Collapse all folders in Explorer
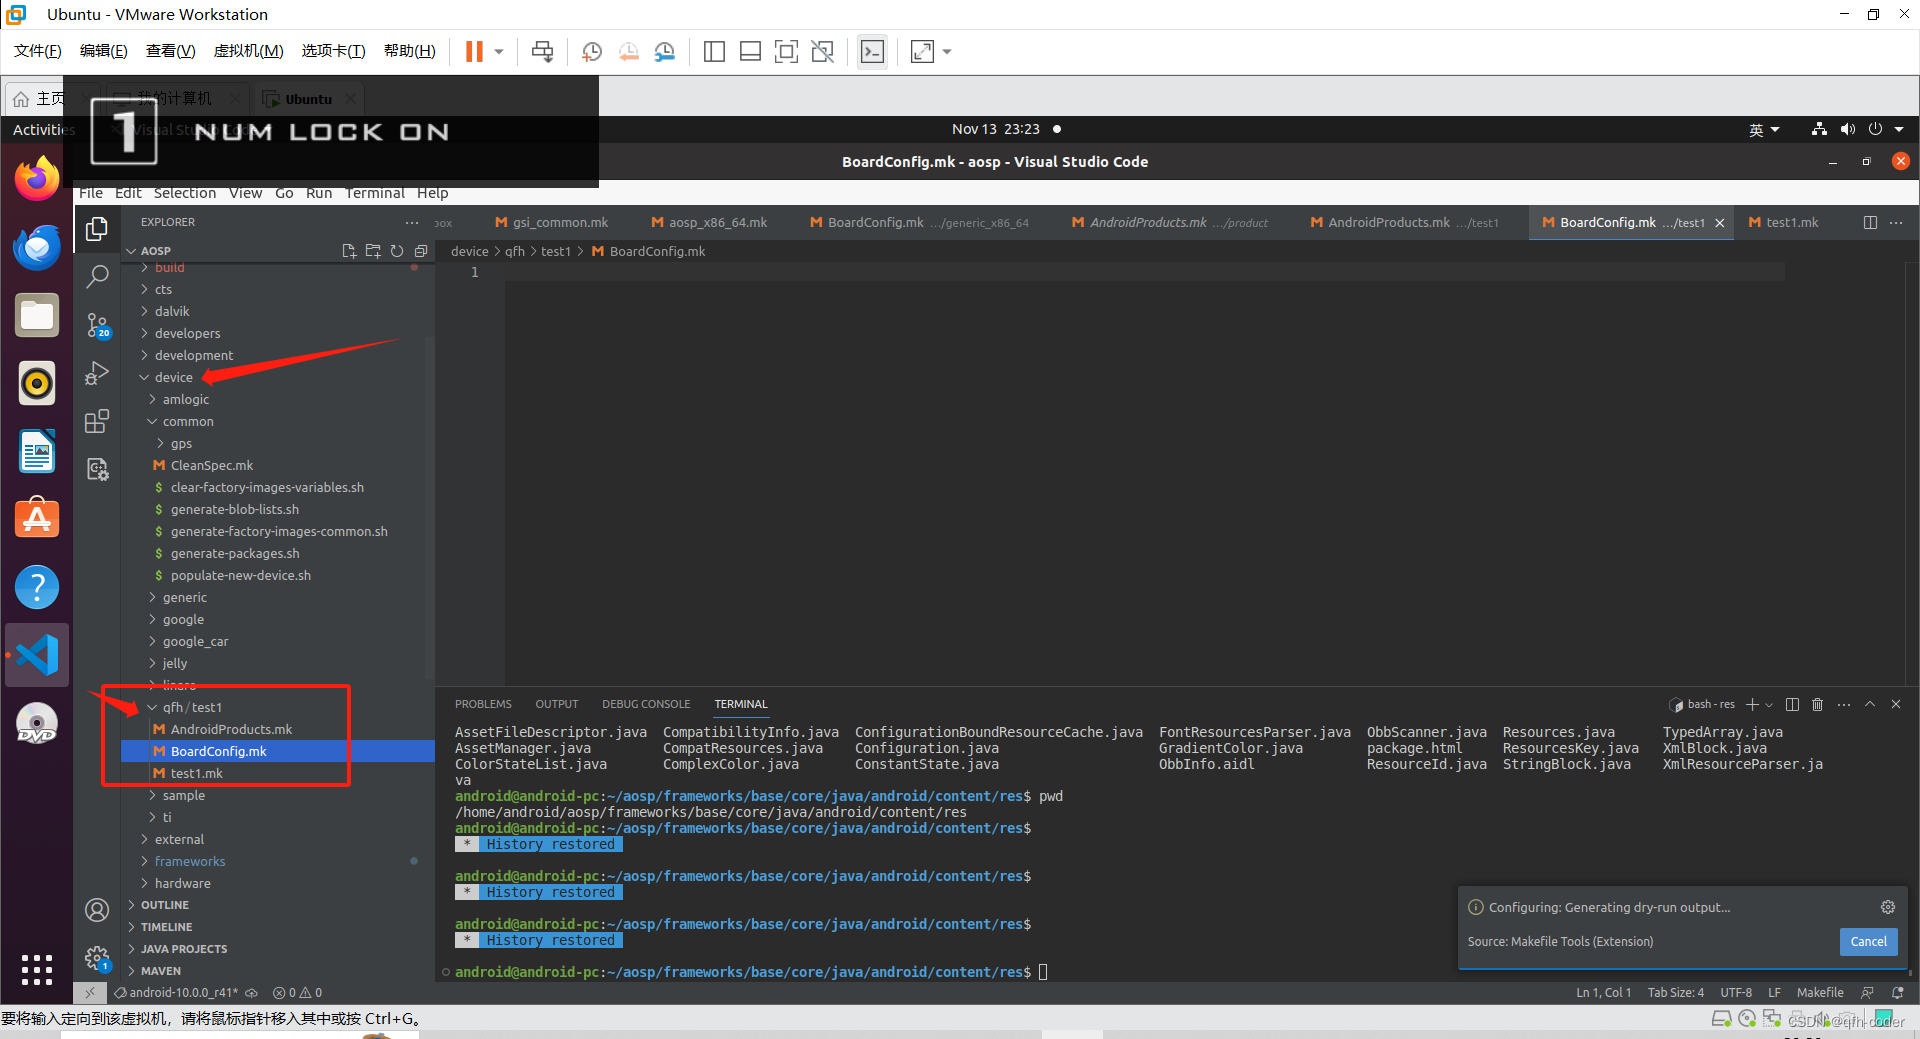1920x1039 pixels. coord(421,251)
